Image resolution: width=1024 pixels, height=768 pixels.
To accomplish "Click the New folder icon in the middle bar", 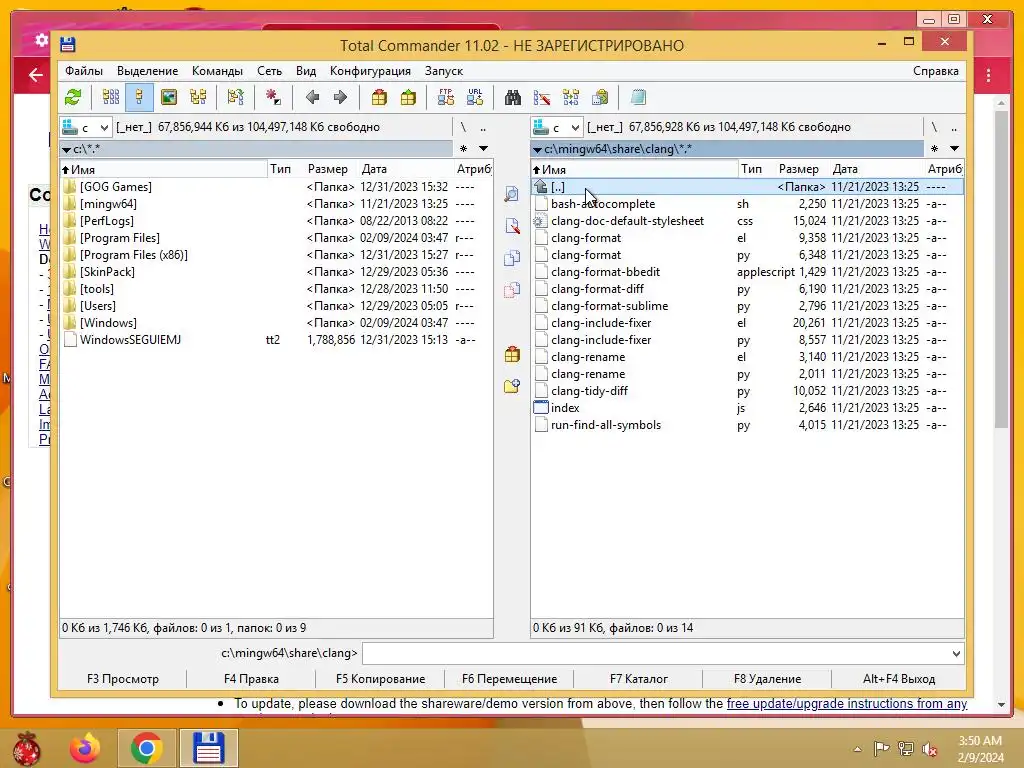I will (x=512, y=386).
